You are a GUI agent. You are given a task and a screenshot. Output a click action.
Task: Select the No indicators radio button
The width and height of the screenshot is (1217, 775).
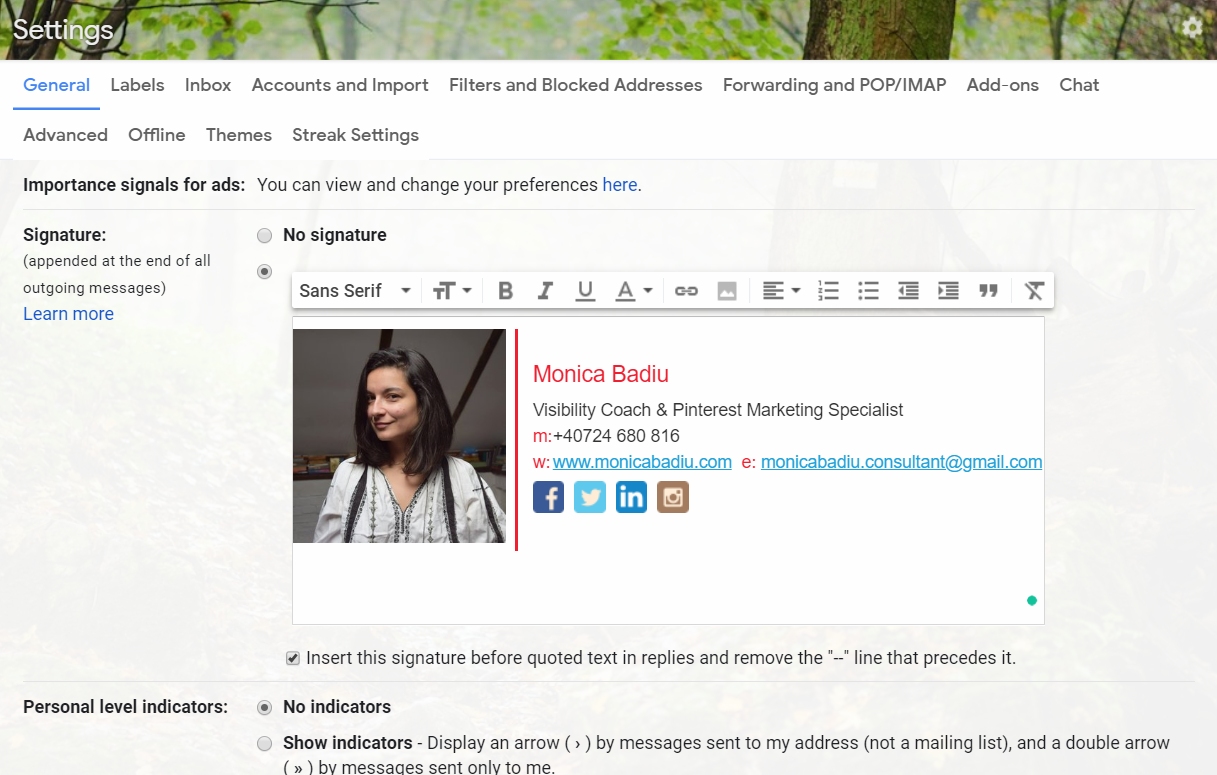pyautogui.click(x=264, y=708)
